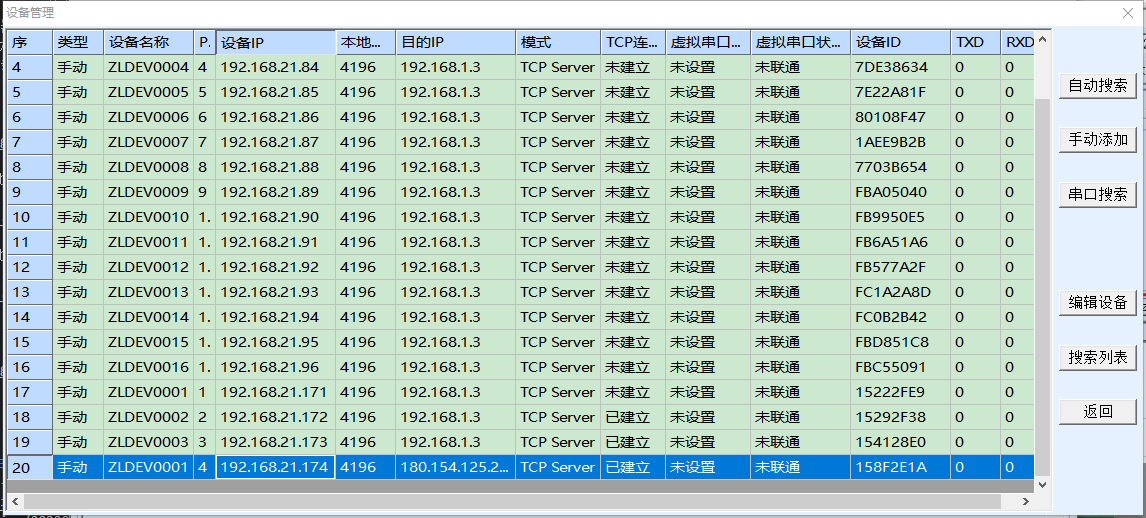This screenshot has width=1146, height=518.
Task: Click the 编辑设备 button
Action: pos(1098,302)
